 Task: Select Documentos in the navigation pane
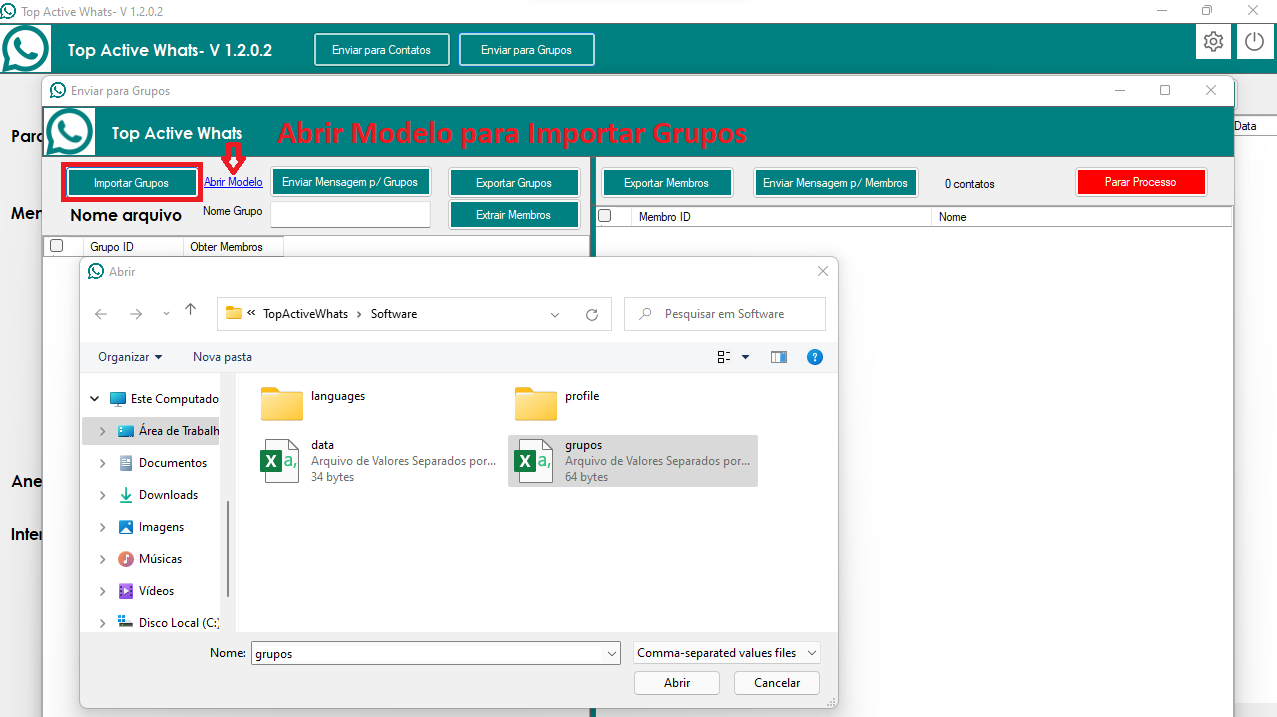point(173,463)
